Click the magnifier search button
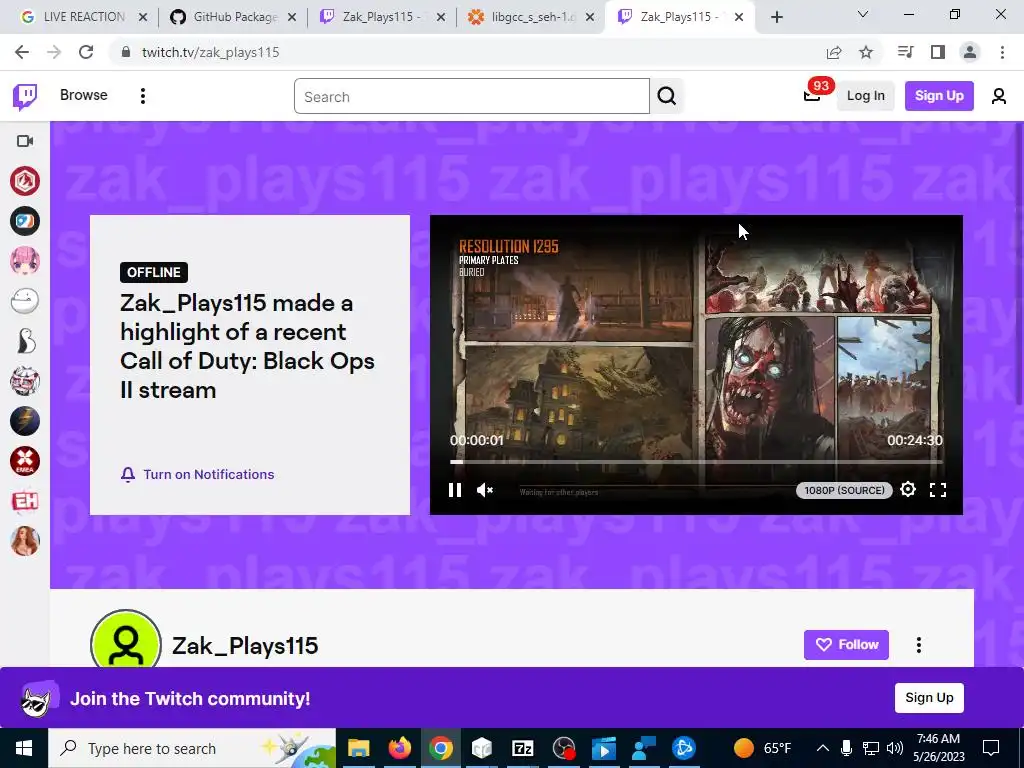The width and height of the screenshot is (1024, 768). (x=666, y=97)
